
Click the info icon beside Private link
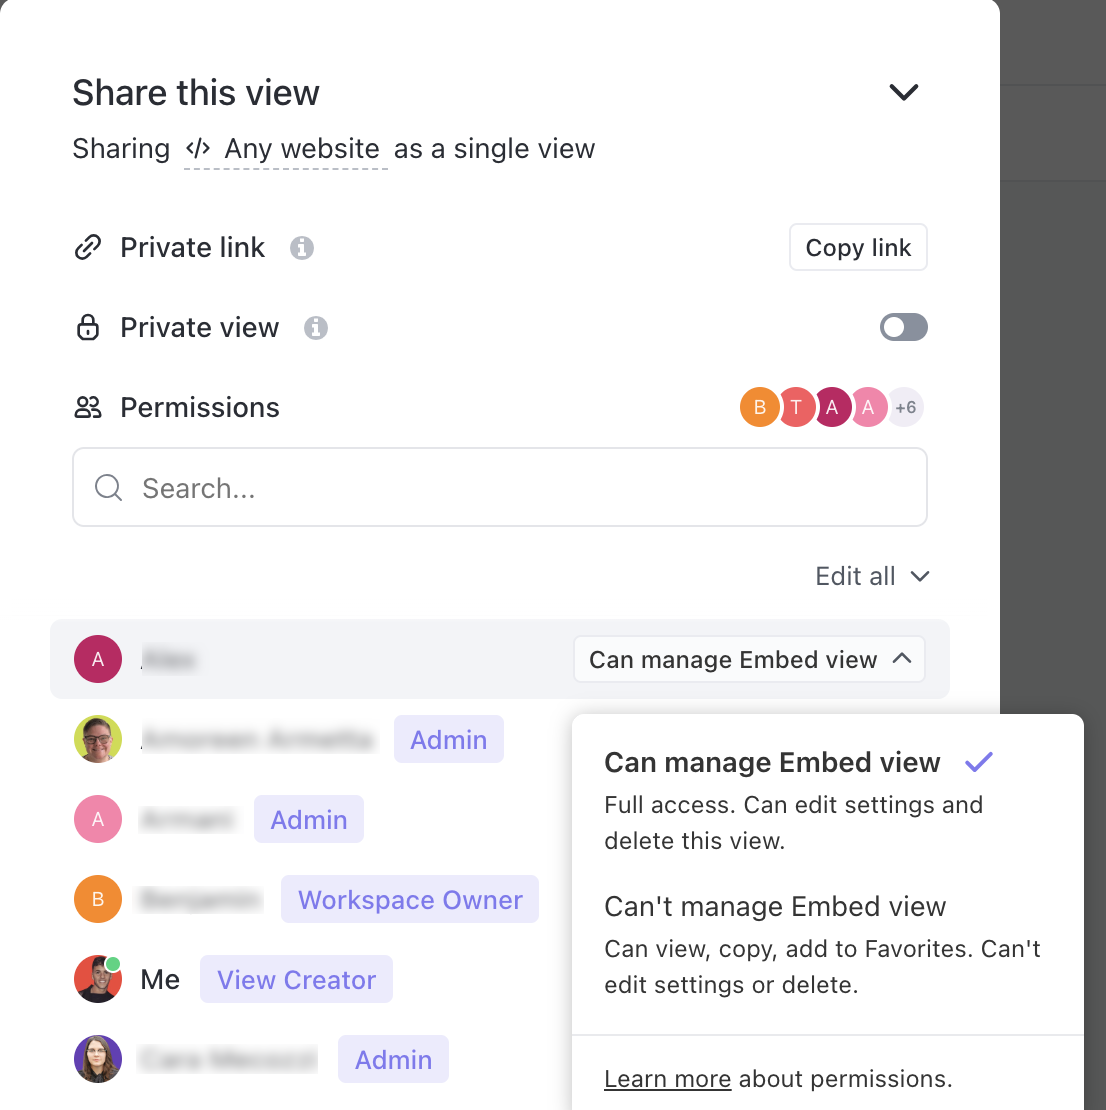point(302,248)
